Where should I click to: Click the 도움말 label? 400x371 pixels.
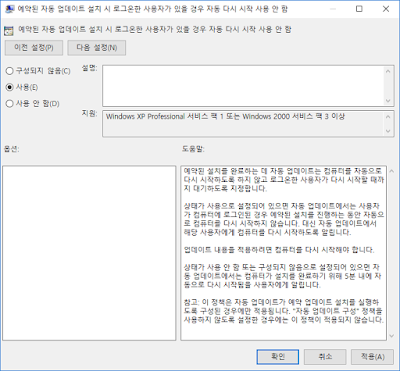tap(193, 149)
